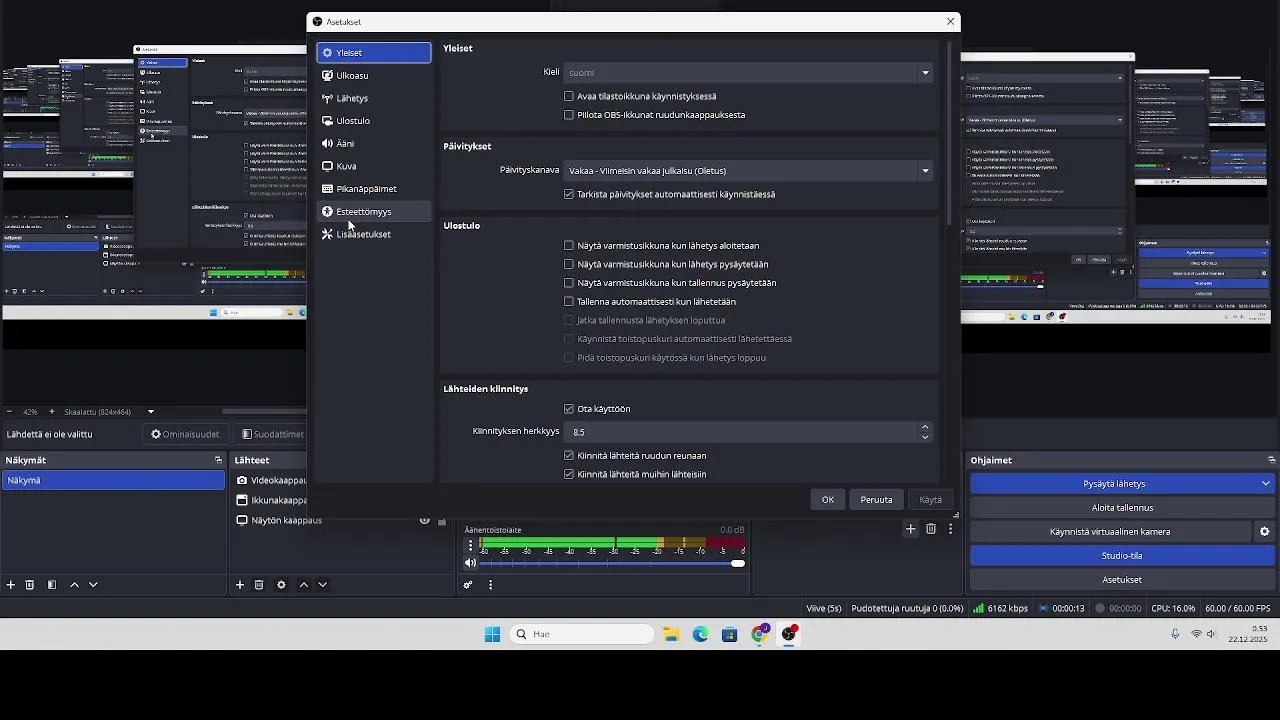Remove selected source with trash icon

[x=259, y=585]
